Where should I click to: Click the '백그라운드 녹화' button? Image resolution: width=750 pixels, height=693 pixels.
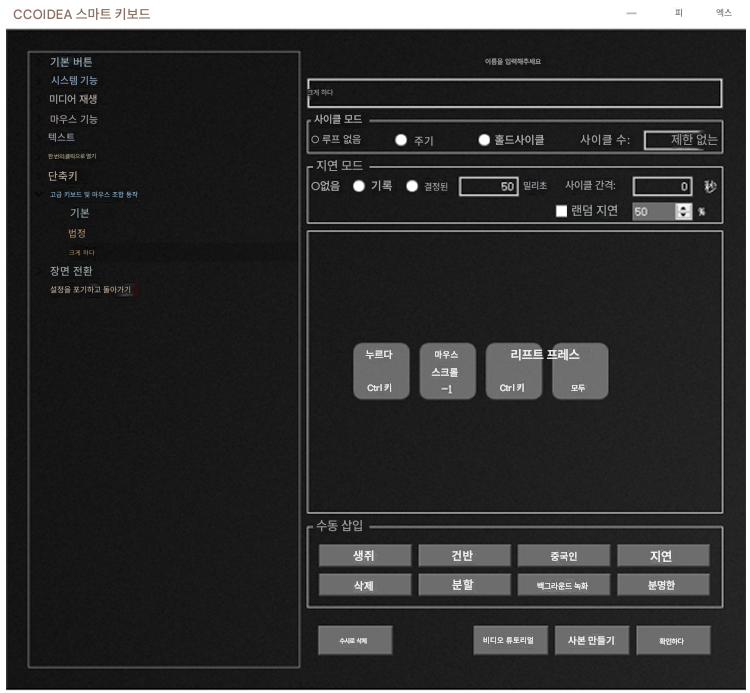pos(563,585)
